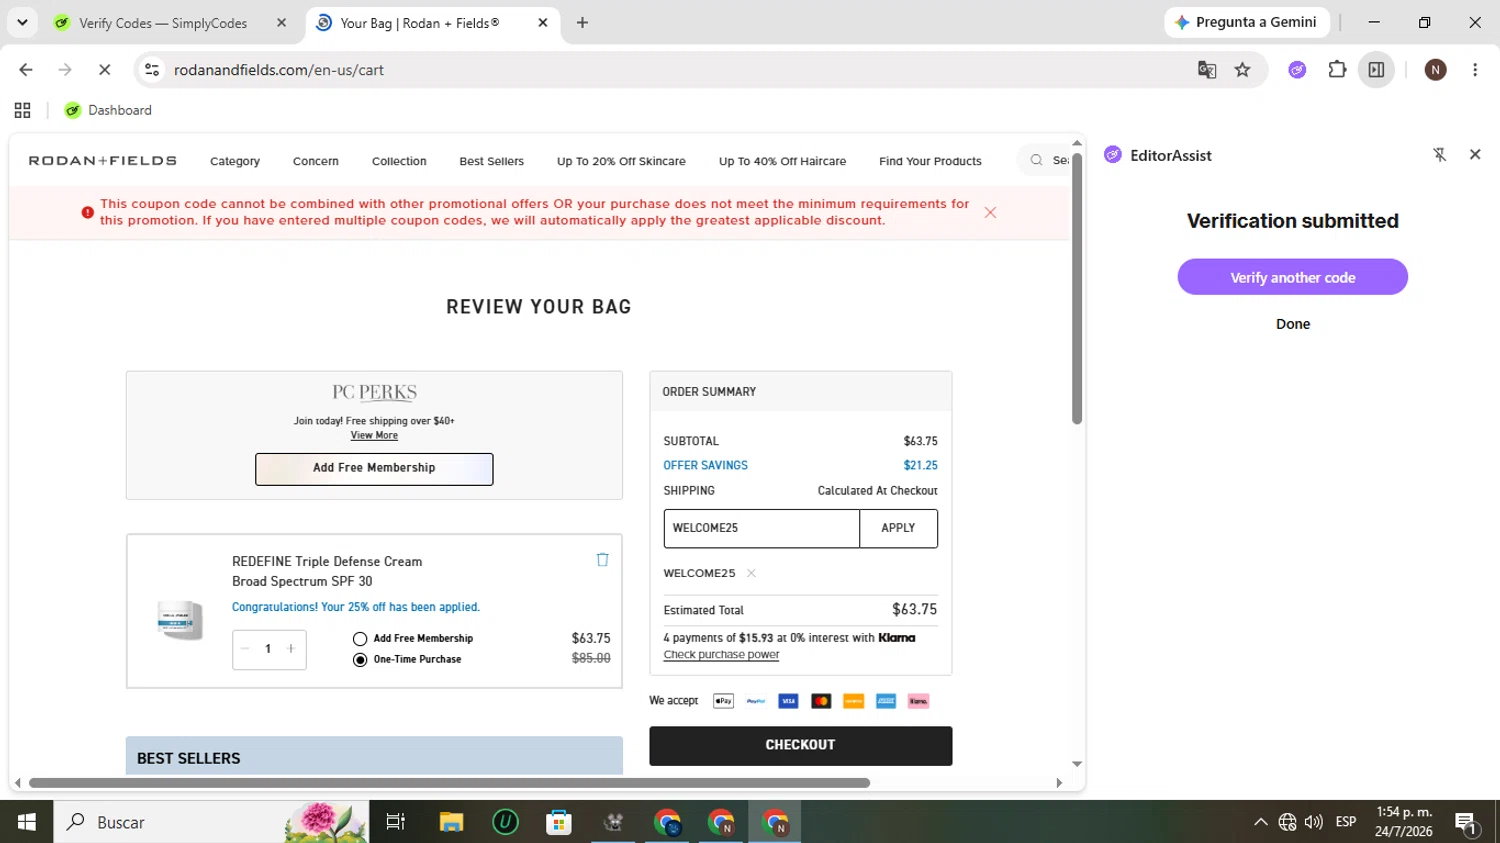The width and height of the screenshot is (1500, 843).
Task: Open the taskbar clock and date
Action: pos(1404,822)
